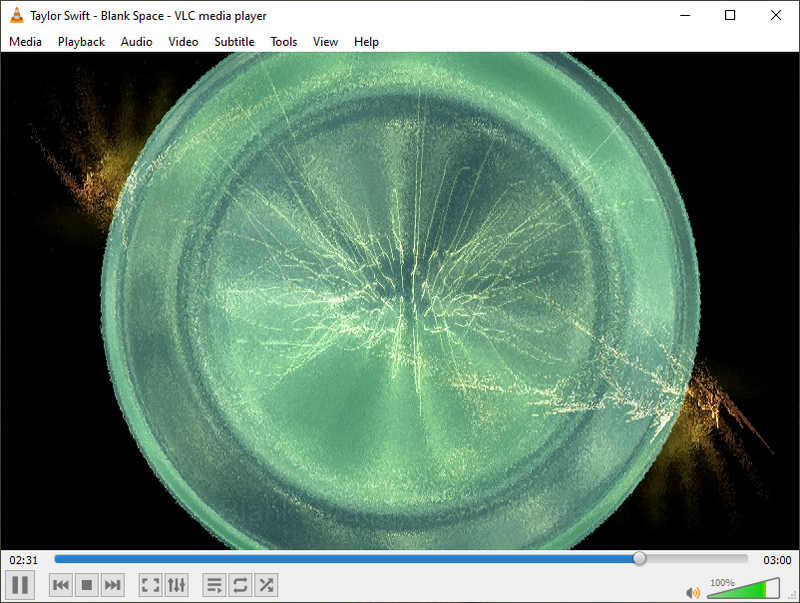This screenshot has height=603, width=800.
Task: Toggle fullscreen video mode
Action: 151,585
